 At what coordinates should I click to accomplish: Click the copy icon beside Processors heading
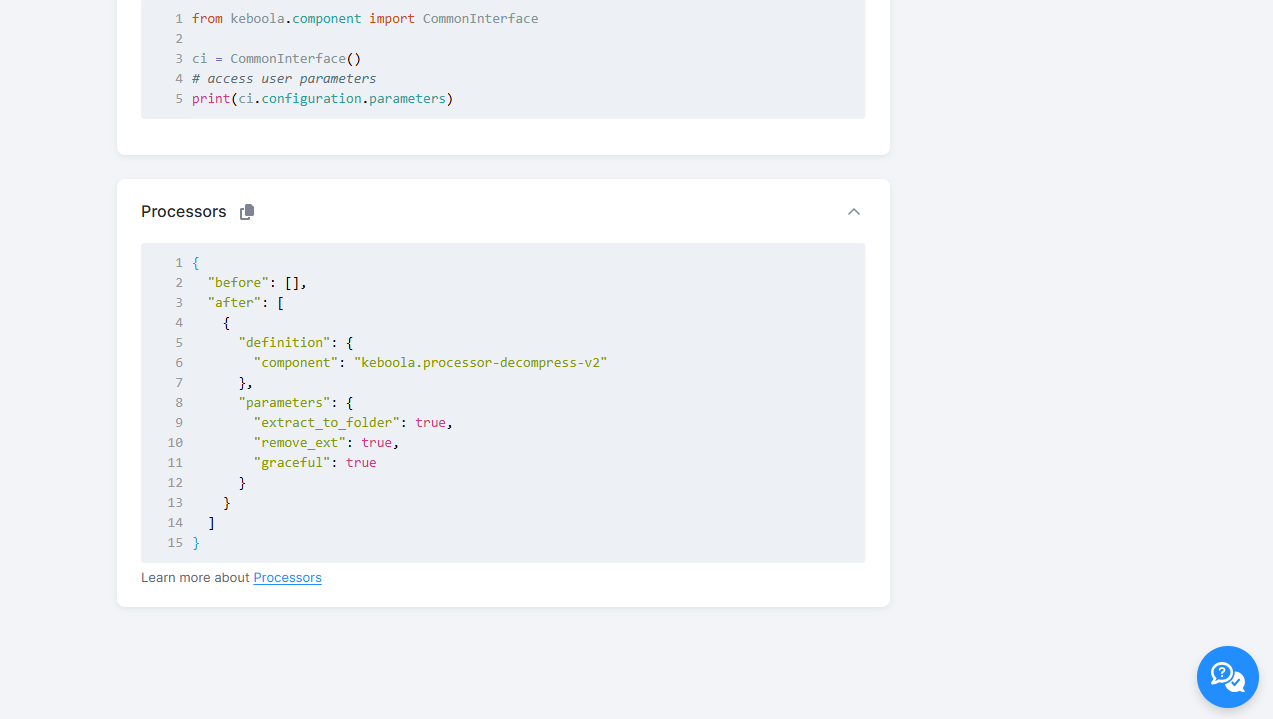[x=246, y=211]
